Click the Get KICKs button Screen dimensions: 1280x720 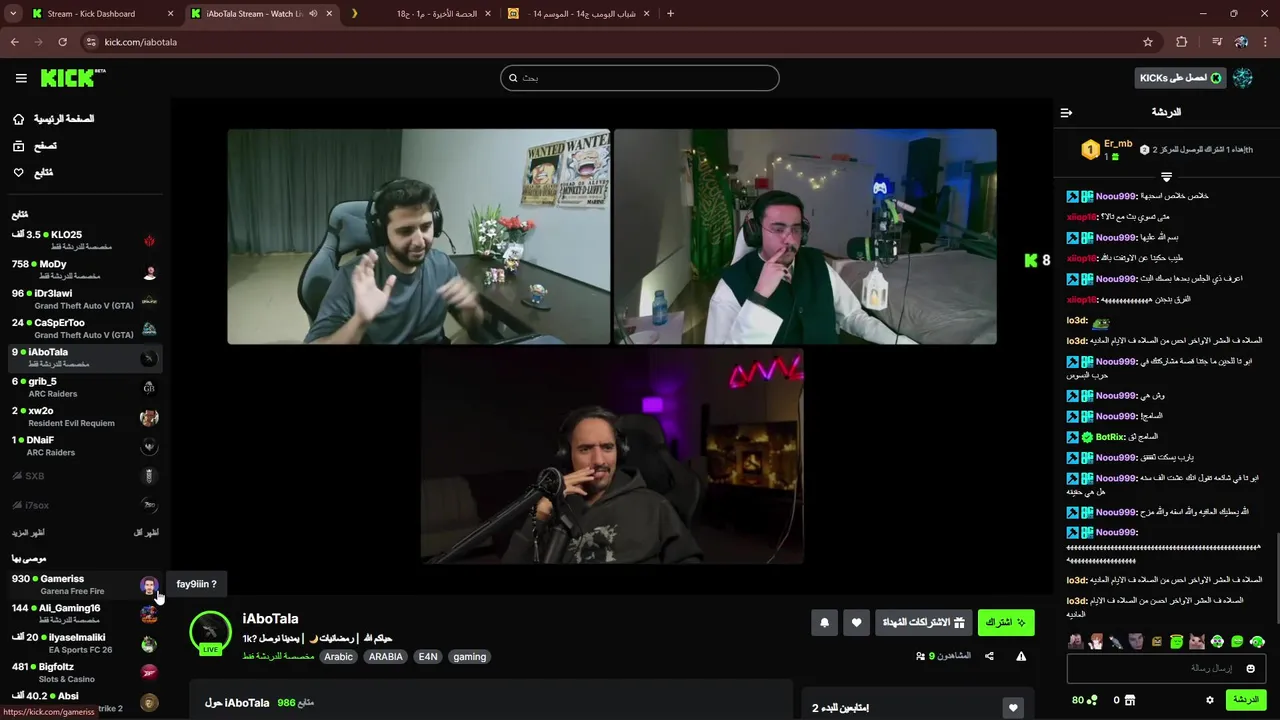pyautogui.click(x=1180, y=78)
